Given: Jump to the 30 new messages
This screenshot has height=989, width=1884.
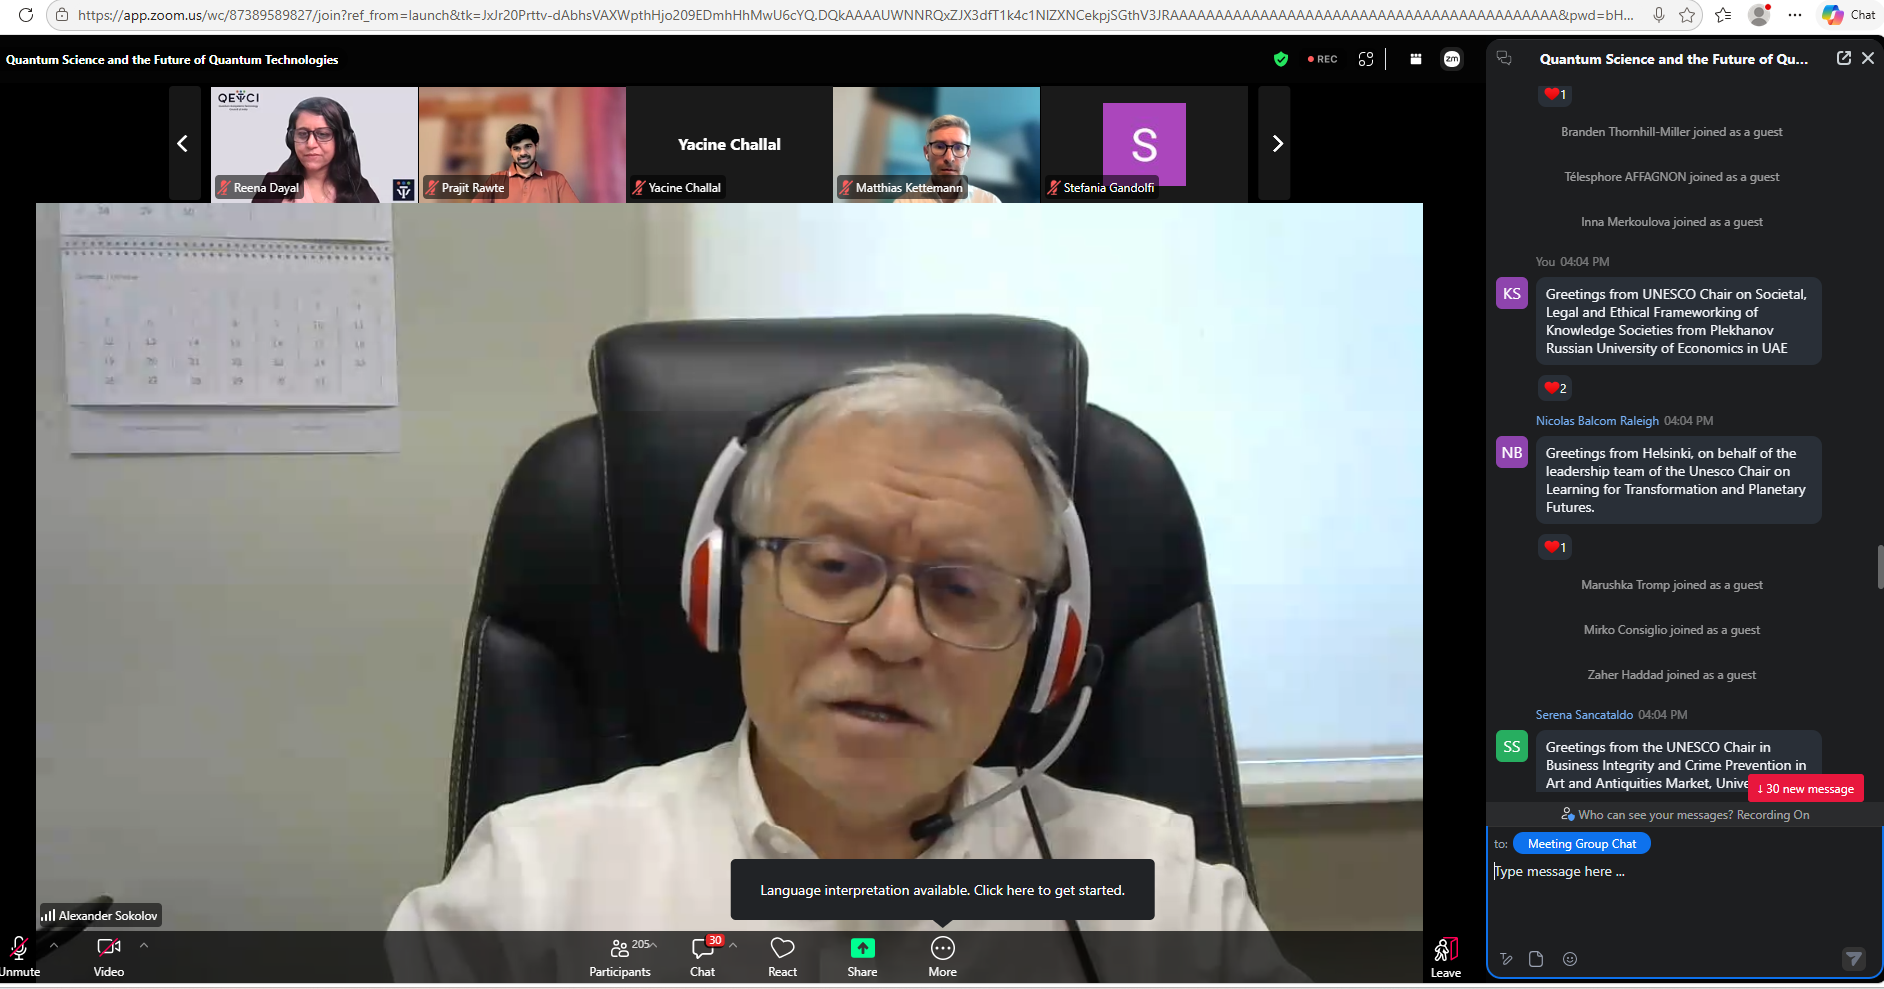Looking at the screenshot, I should [1806, 789].
